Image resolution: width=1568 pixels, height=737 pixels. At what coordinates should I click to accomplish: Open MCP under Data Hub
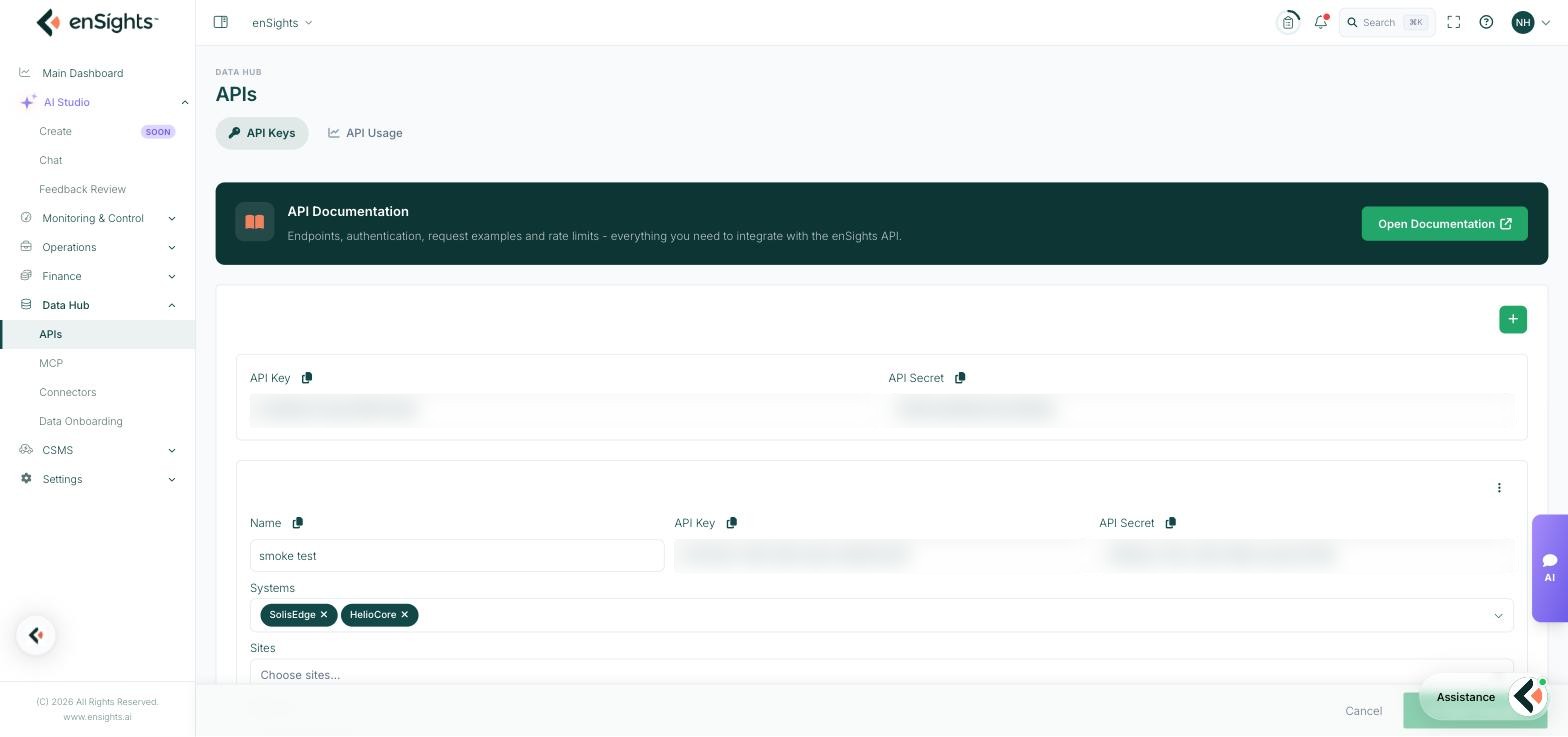51,363
